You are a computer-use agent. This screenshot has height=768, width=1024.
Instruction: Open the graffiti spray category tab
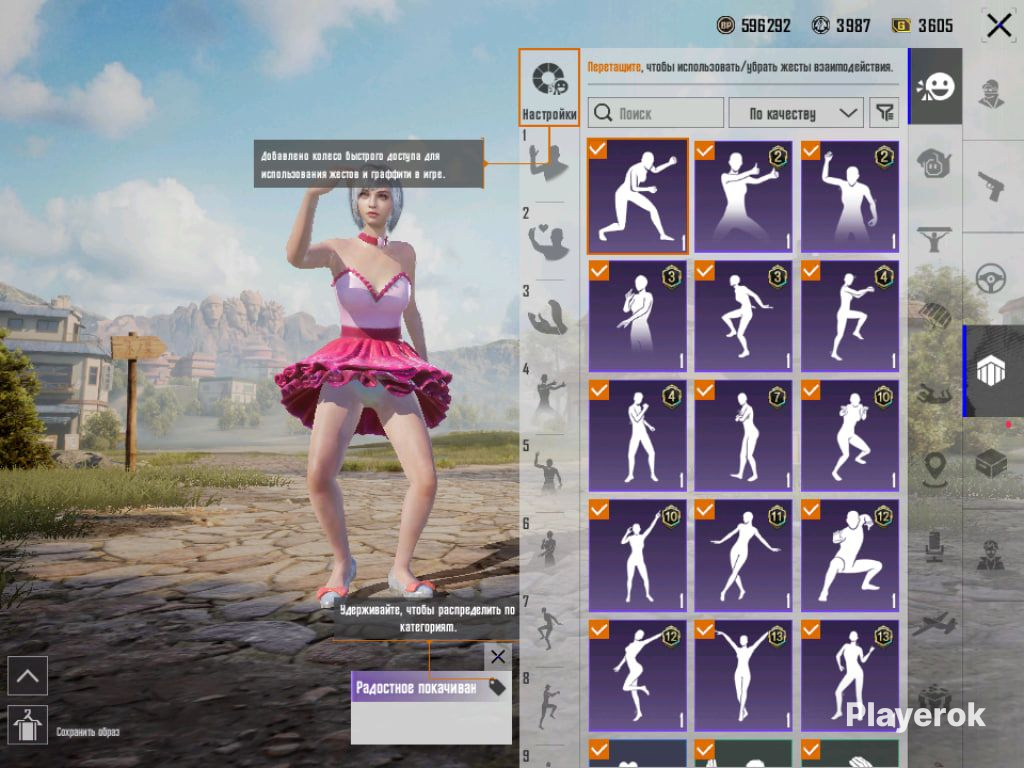pos(935,163)
